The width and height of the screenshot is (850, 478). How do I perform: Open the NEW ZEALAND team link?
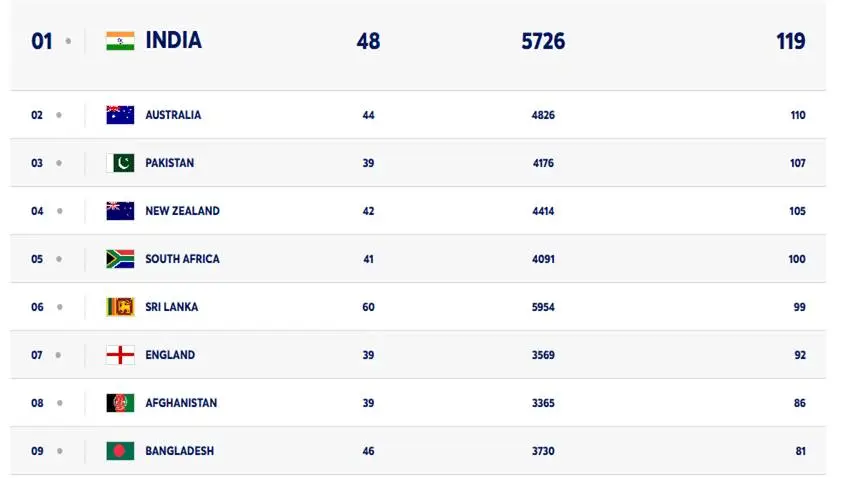tap(182, 211)
